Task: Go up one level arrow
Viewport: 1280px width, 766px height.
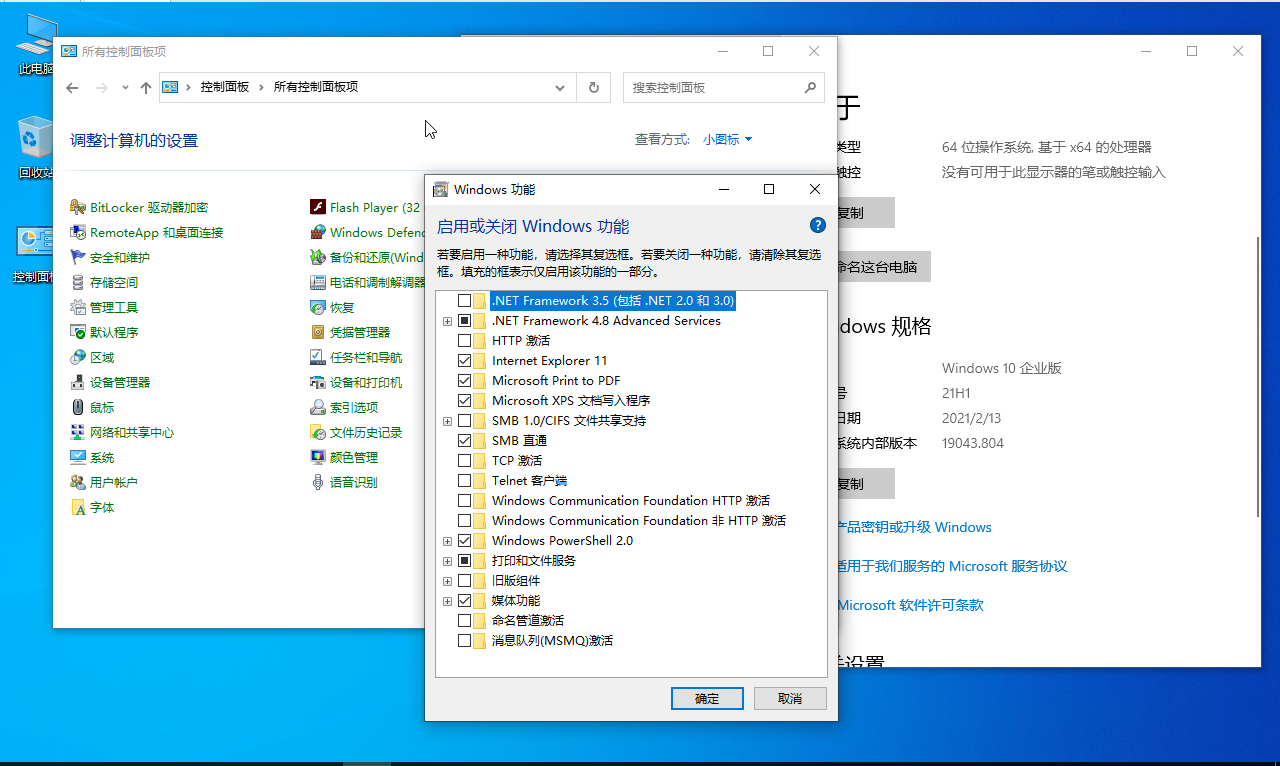Action: (x=146, y=88)
